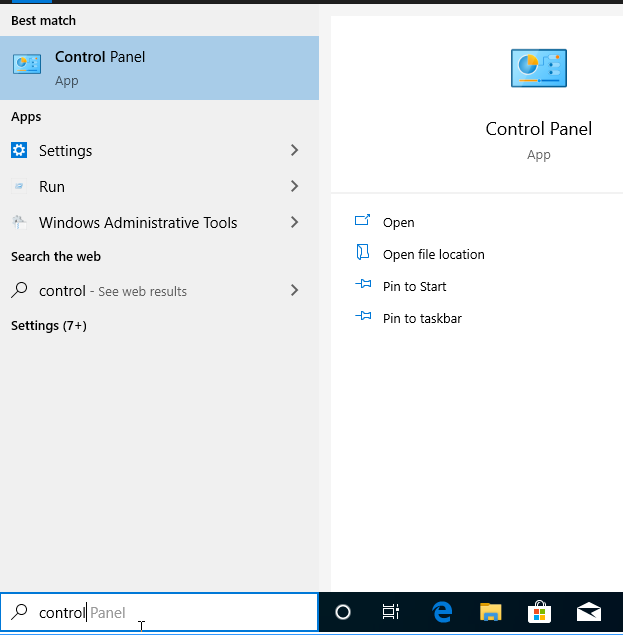Select control See web results entry
This screenshot has width=623, height=638.
point(112,291)
